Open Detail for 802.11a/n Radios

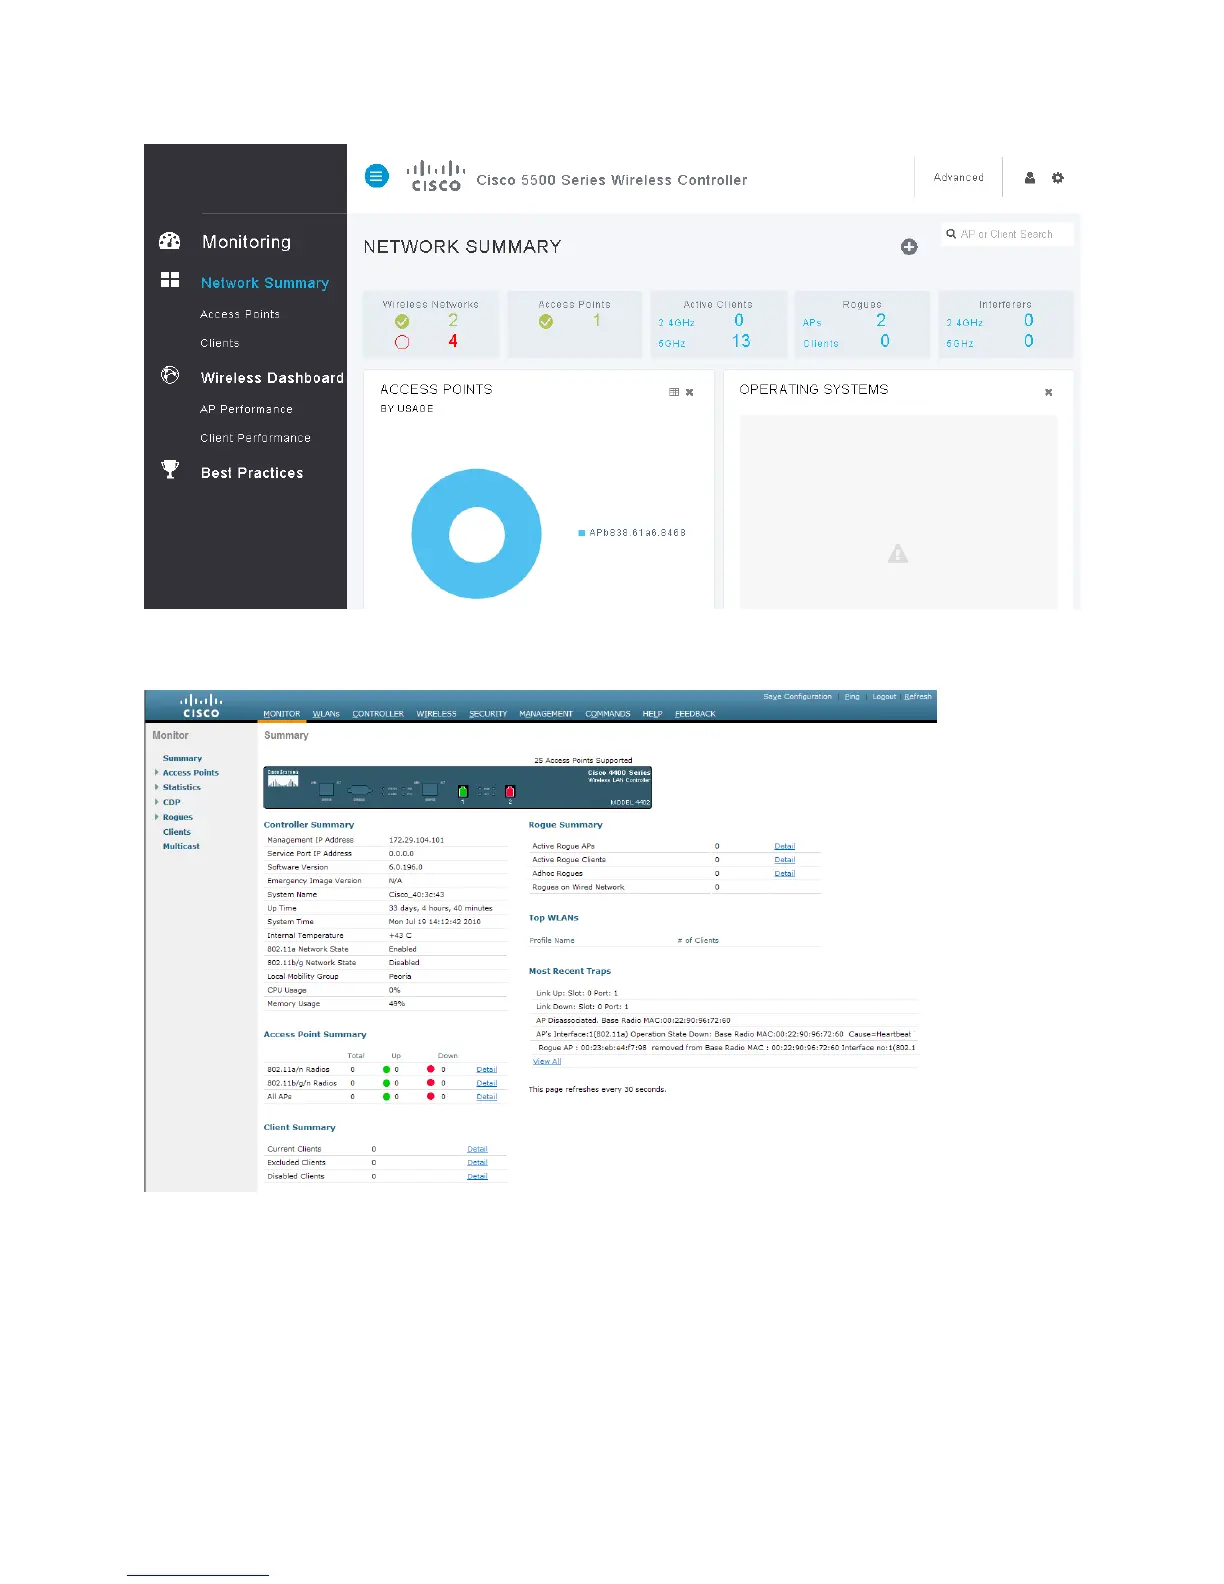(487, 1070)
